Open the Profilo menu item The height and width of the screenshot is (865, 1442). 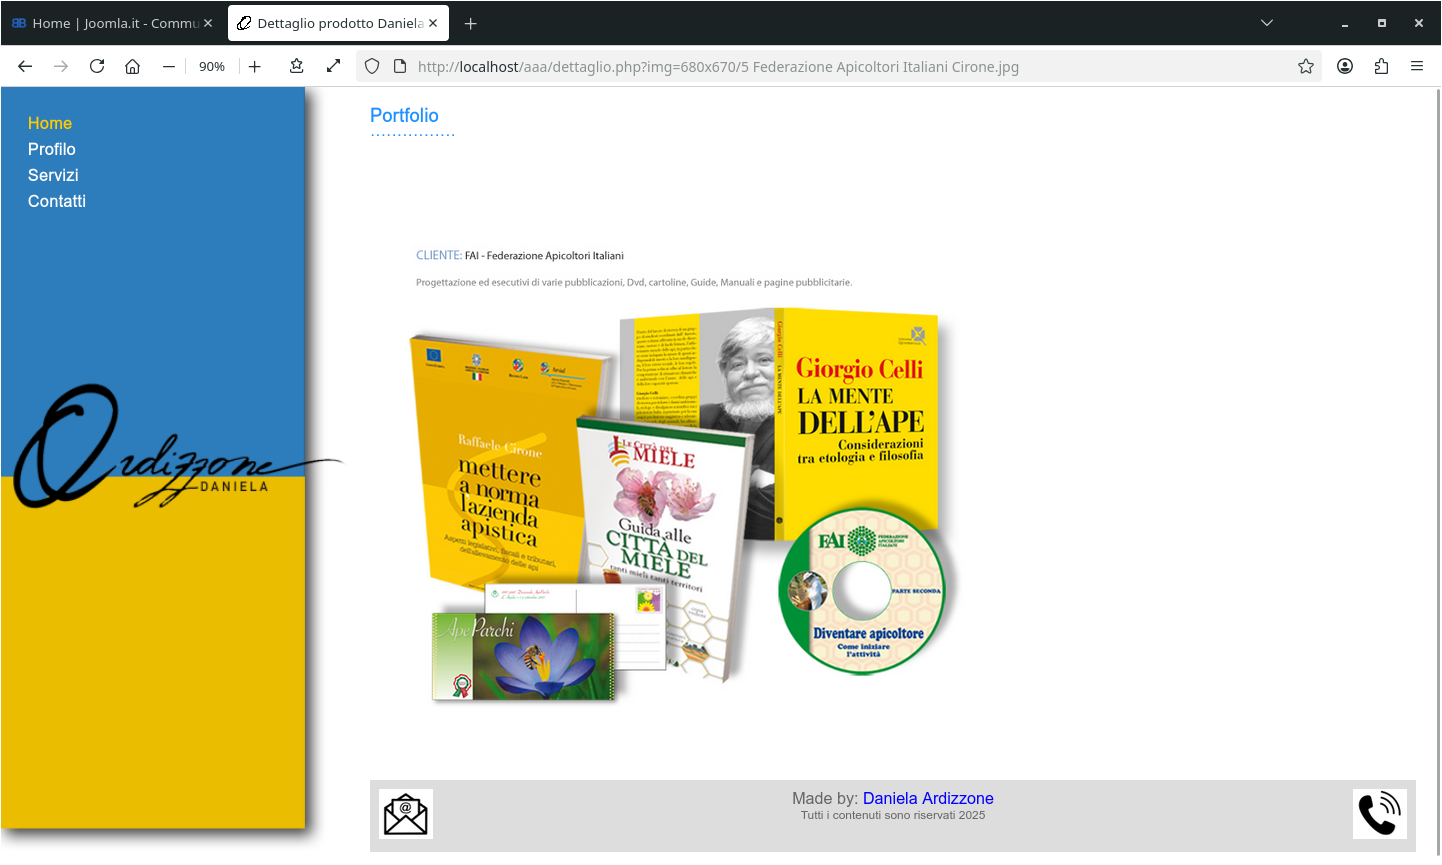pyautogui.click(x=52, y=149)
